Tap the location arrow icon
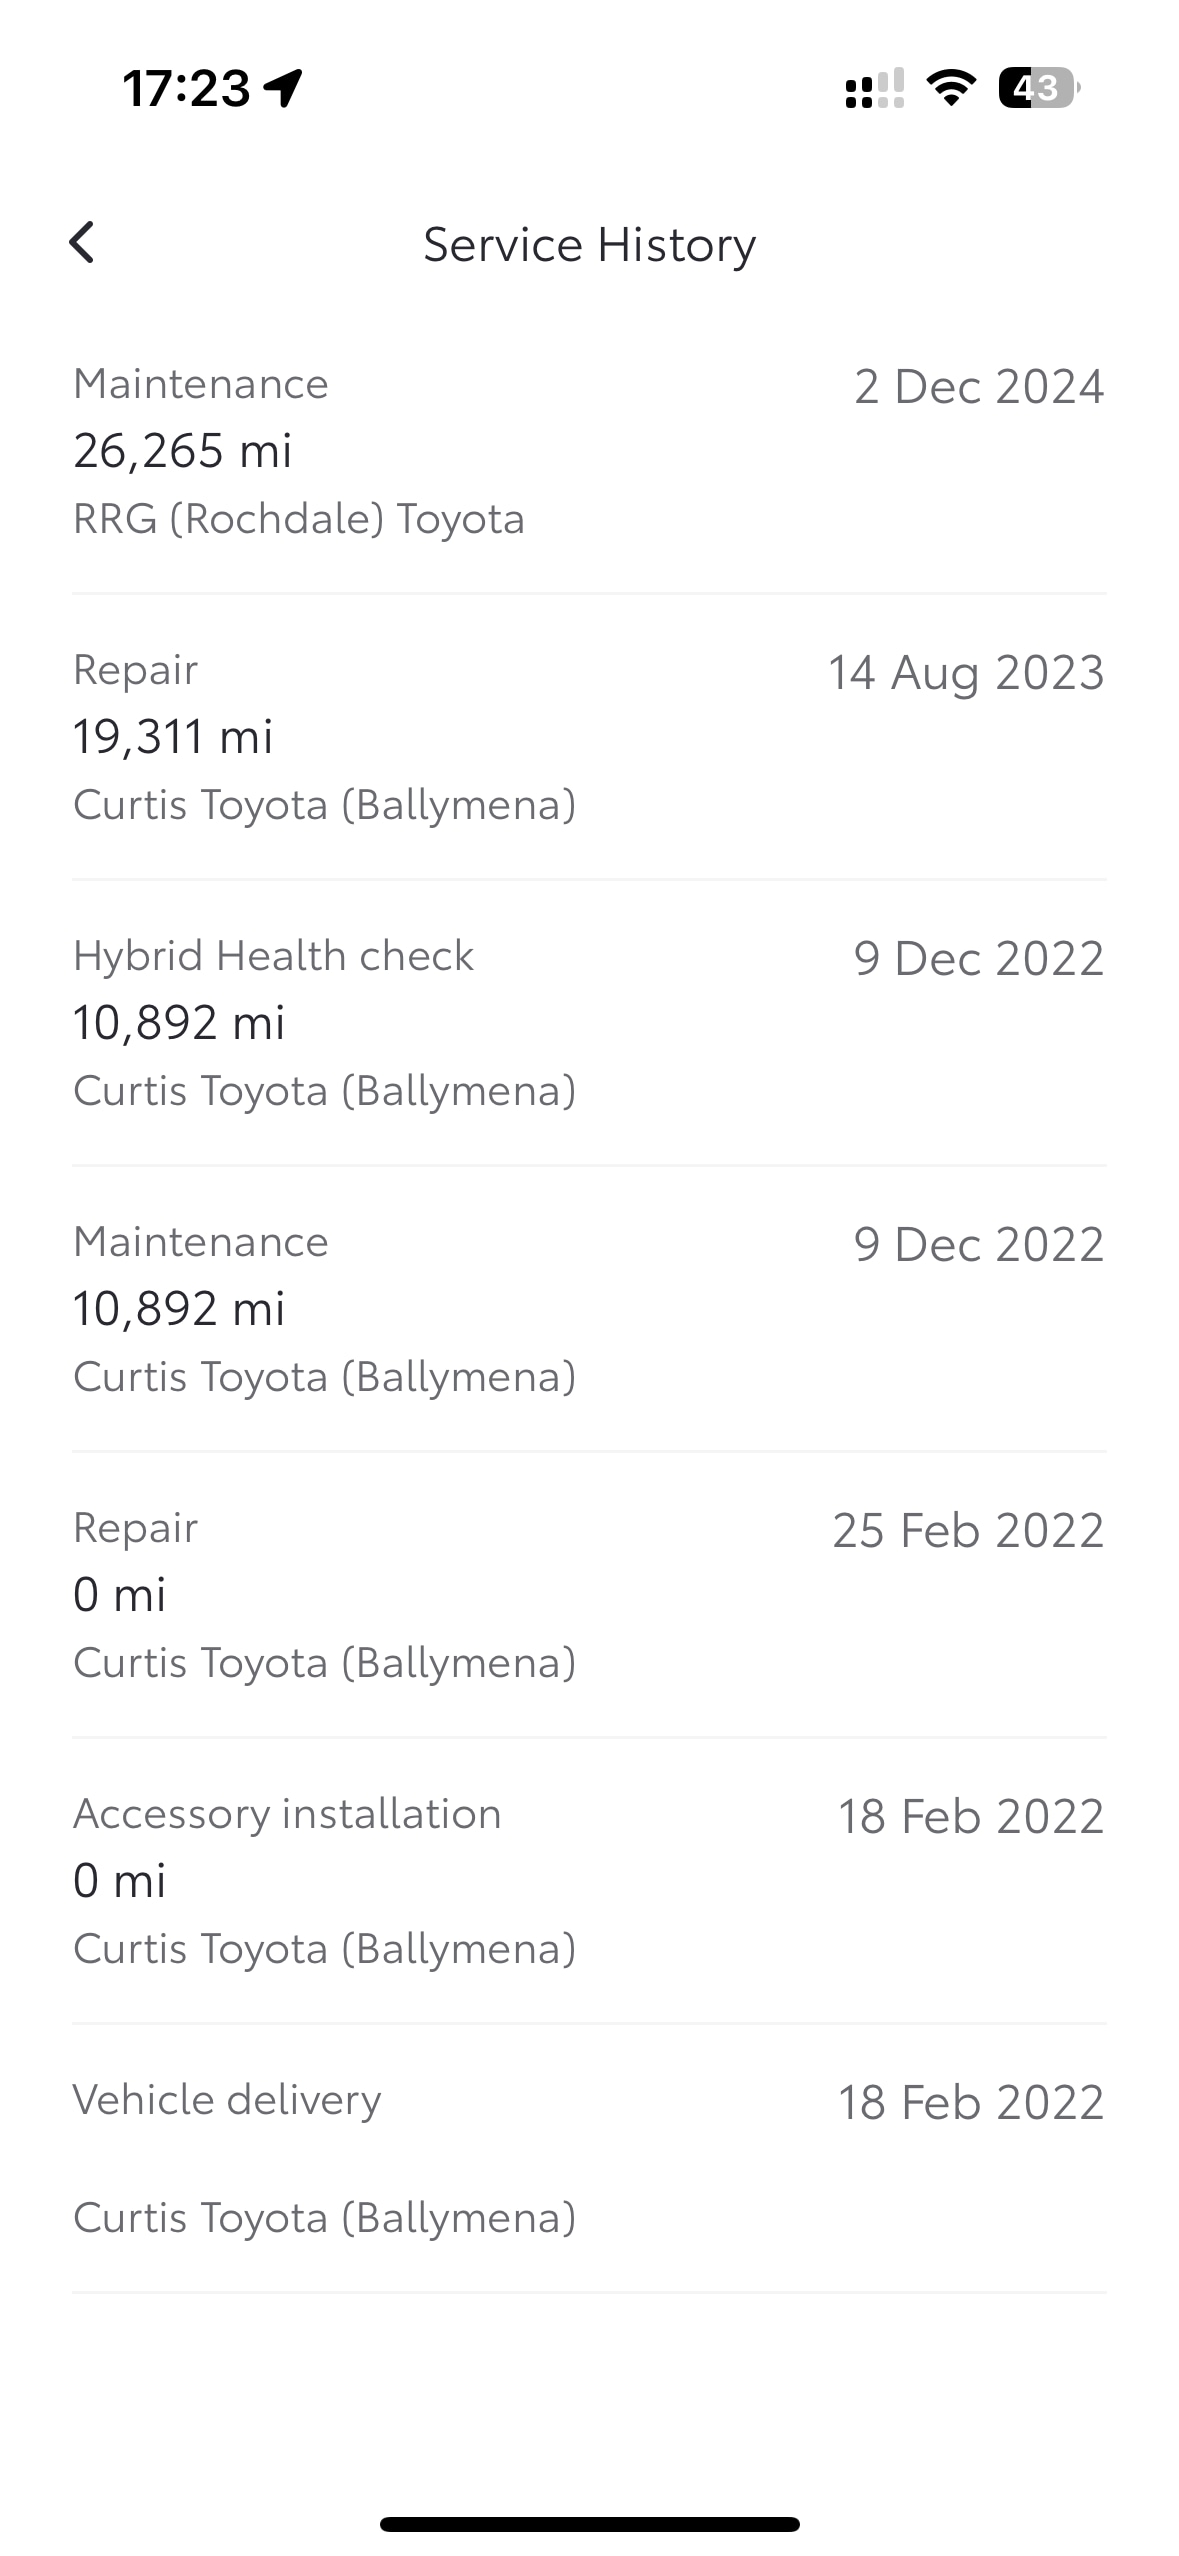1179x2556 pixels. click(283, 88)
